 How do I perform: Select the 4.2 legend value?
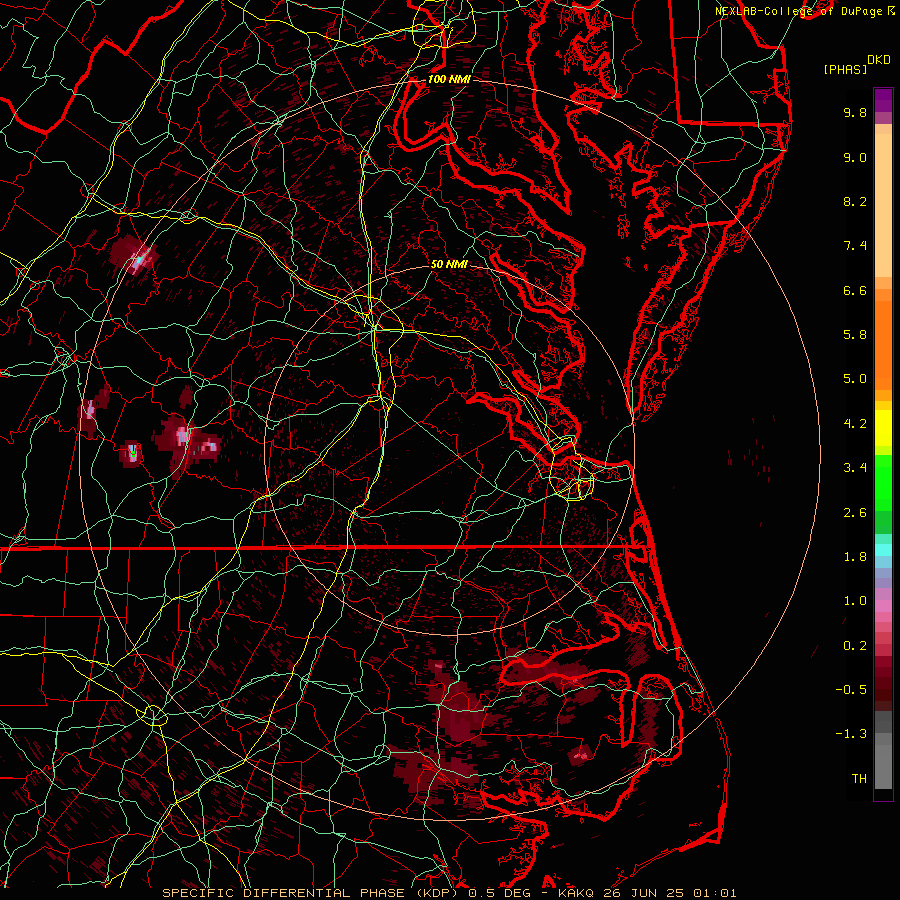pos(855,424)
